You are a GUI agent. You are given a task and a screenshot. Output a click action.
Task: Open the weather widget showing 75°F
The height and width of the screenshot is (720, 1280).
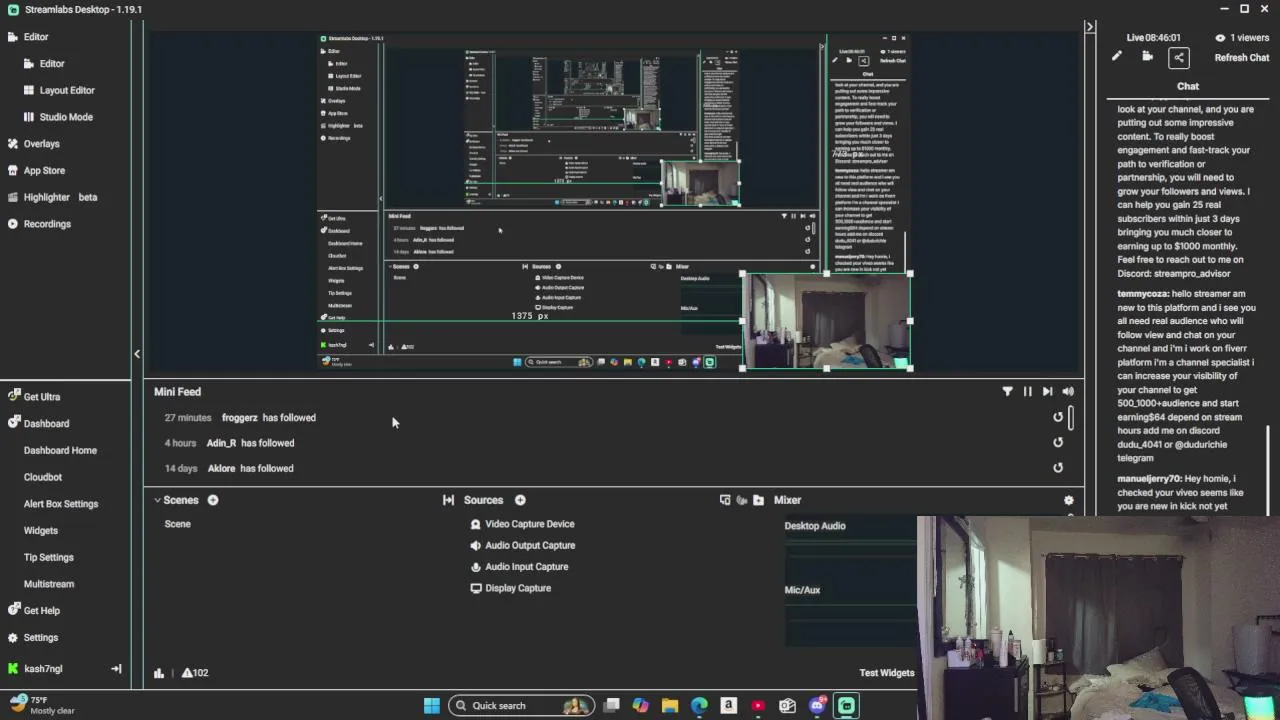tap(42, 706)
